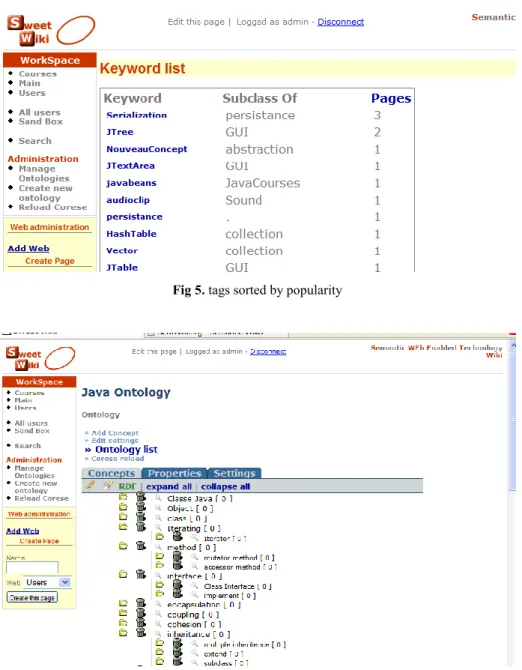Click the wand icon beside RDF

click(x=108, y=485)
